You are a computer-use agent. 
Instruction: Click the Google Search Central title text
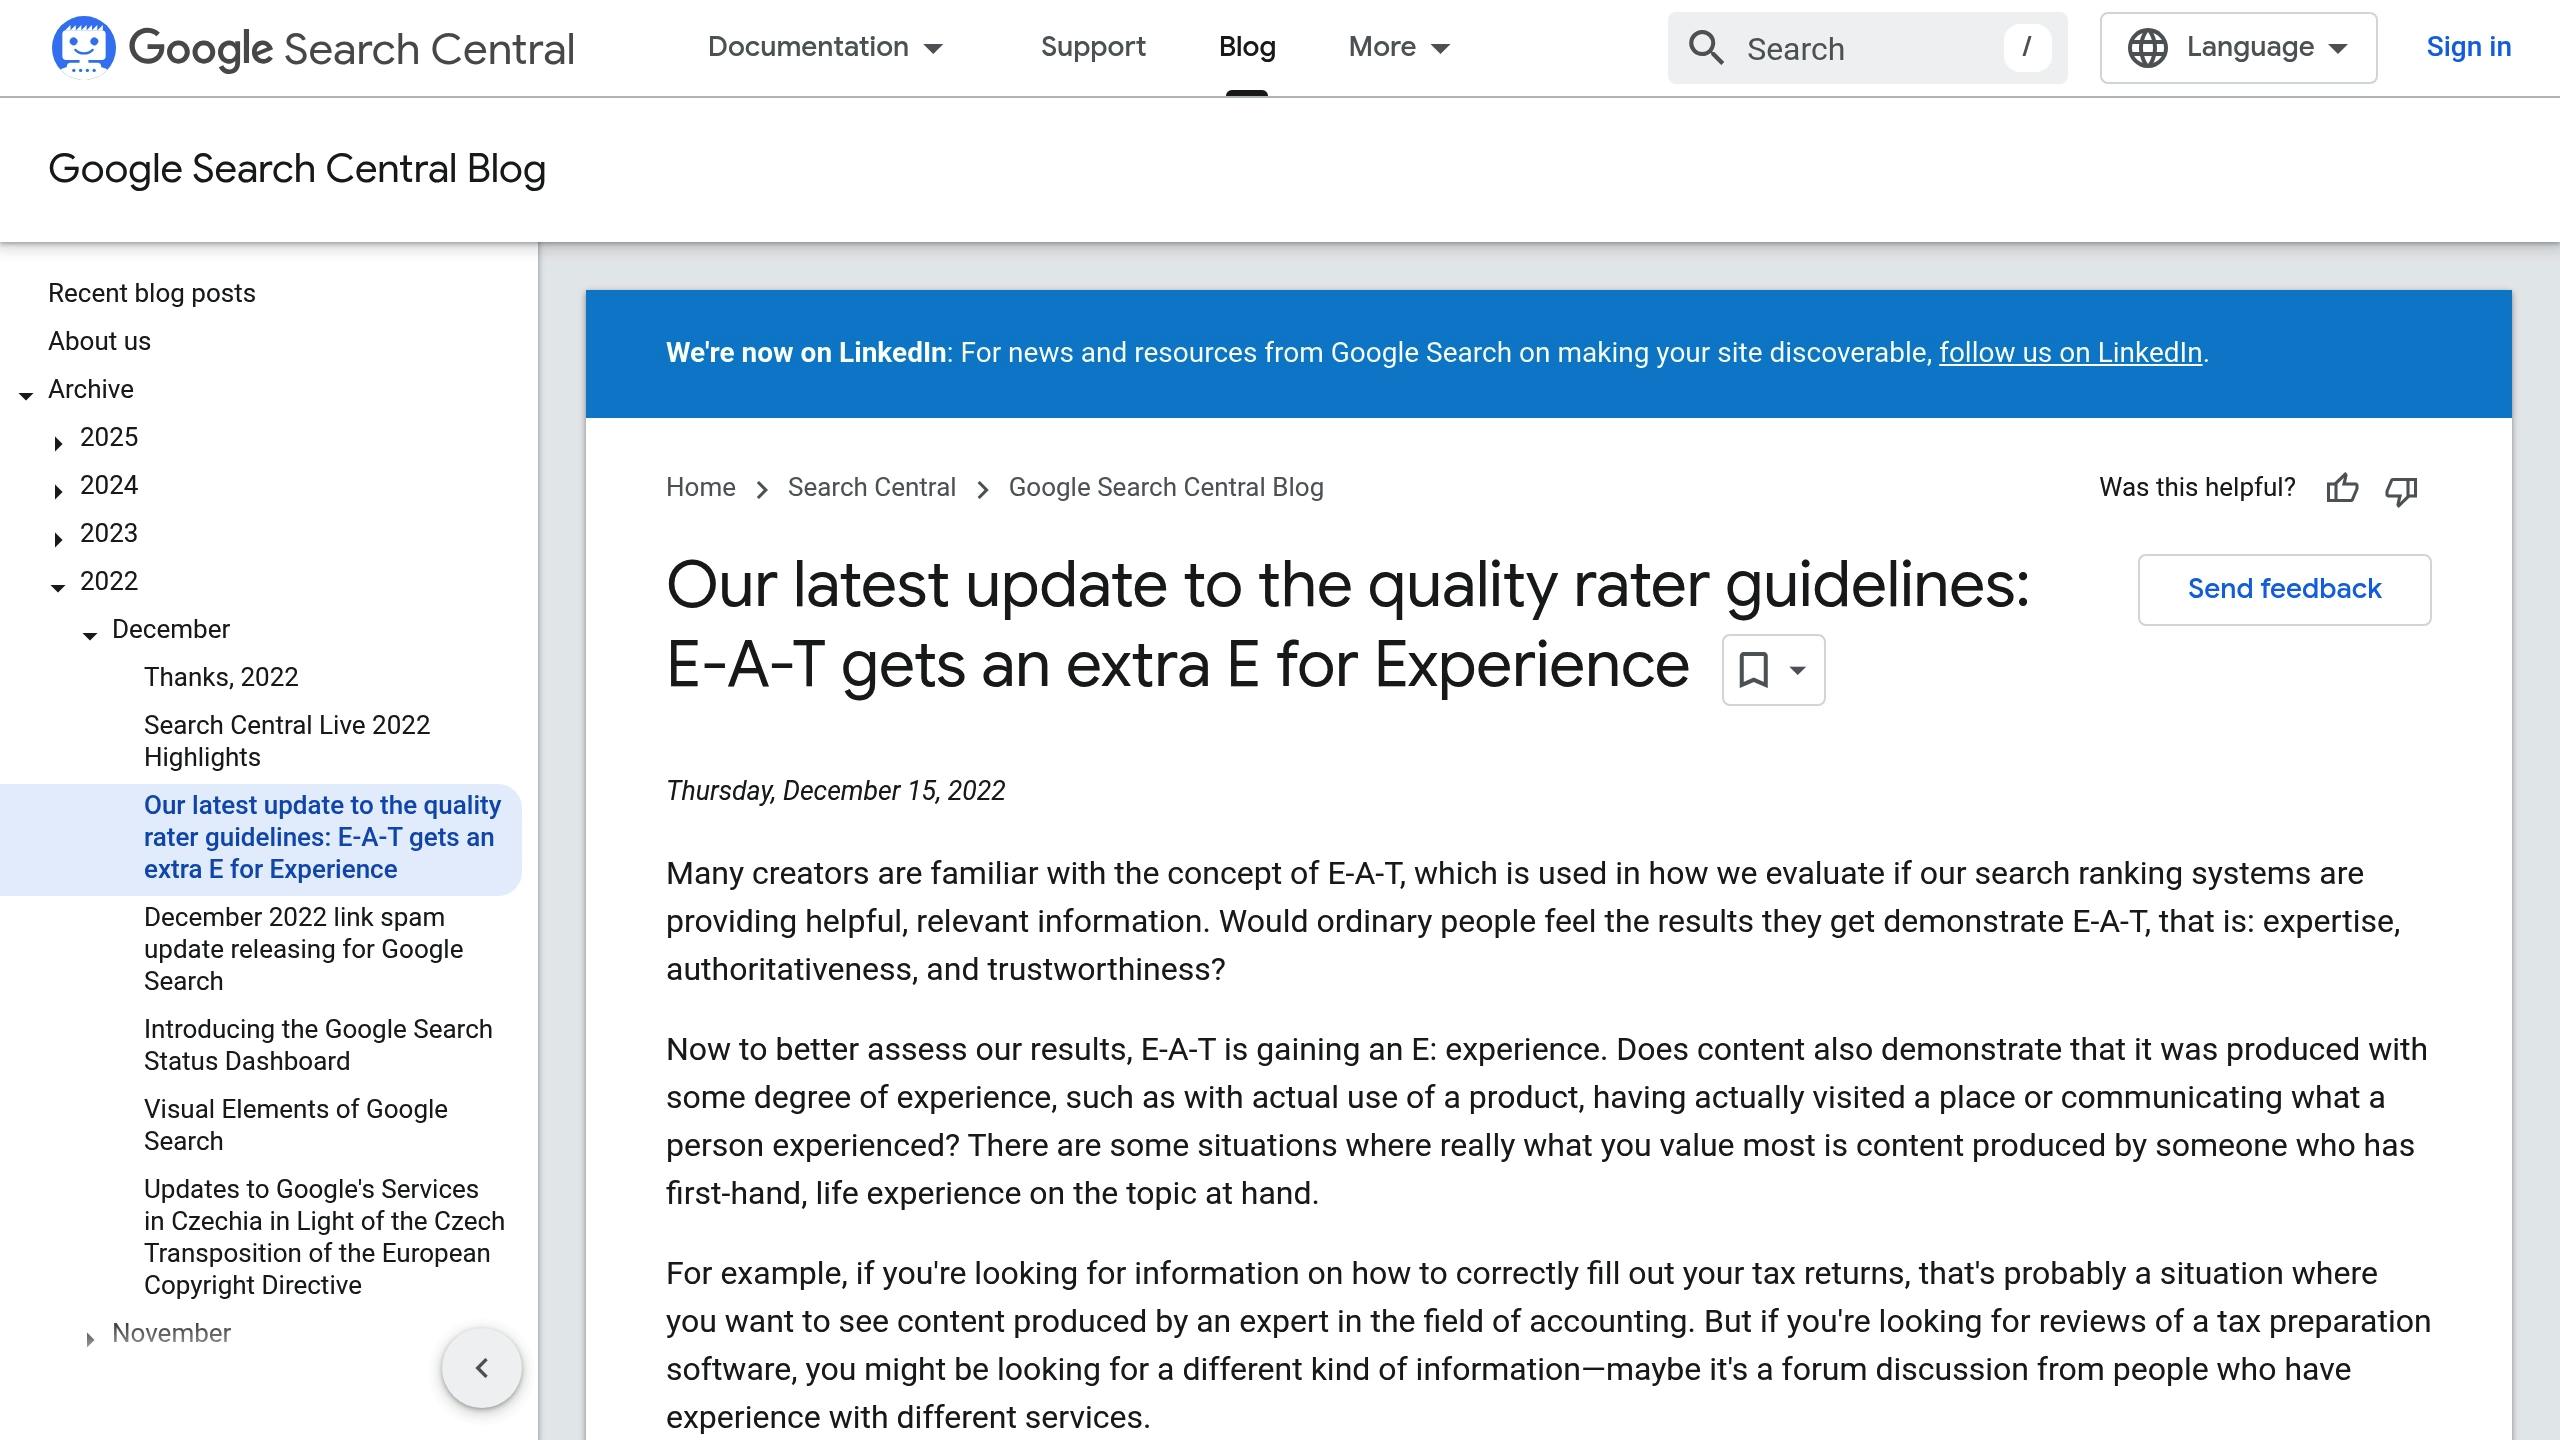352,48
